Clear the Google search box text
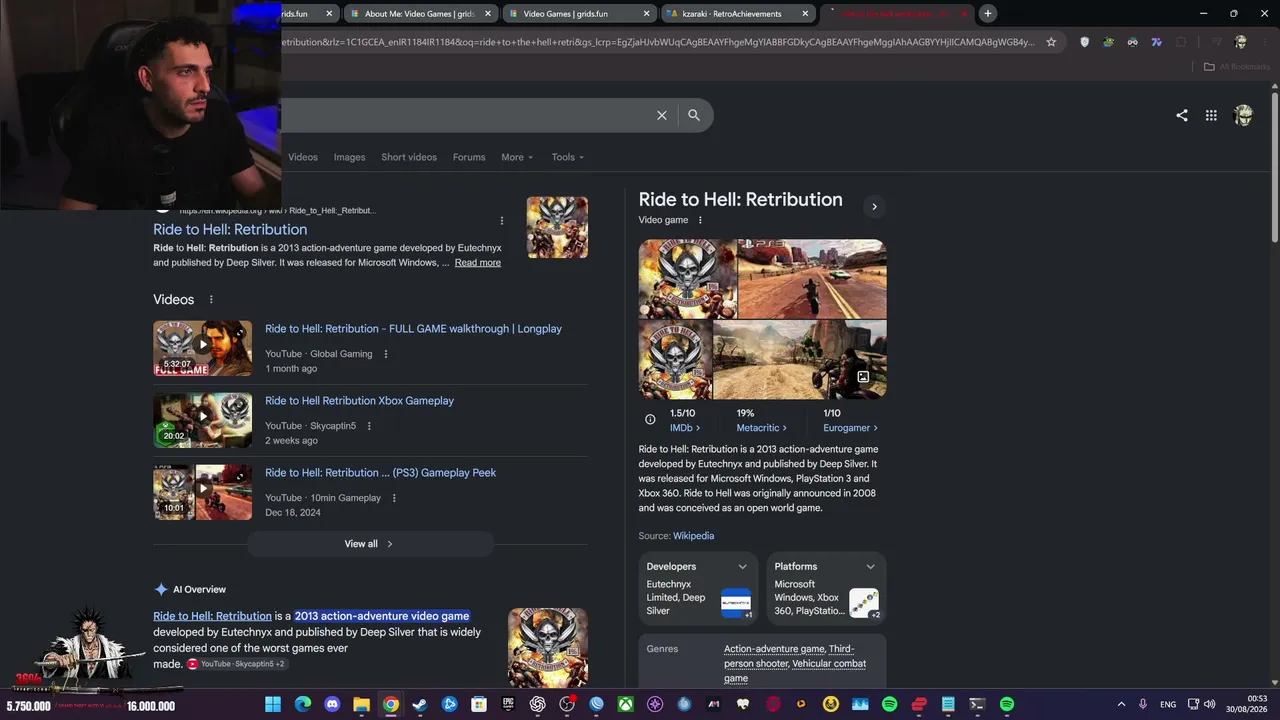1280x720 pixels. 662,115
